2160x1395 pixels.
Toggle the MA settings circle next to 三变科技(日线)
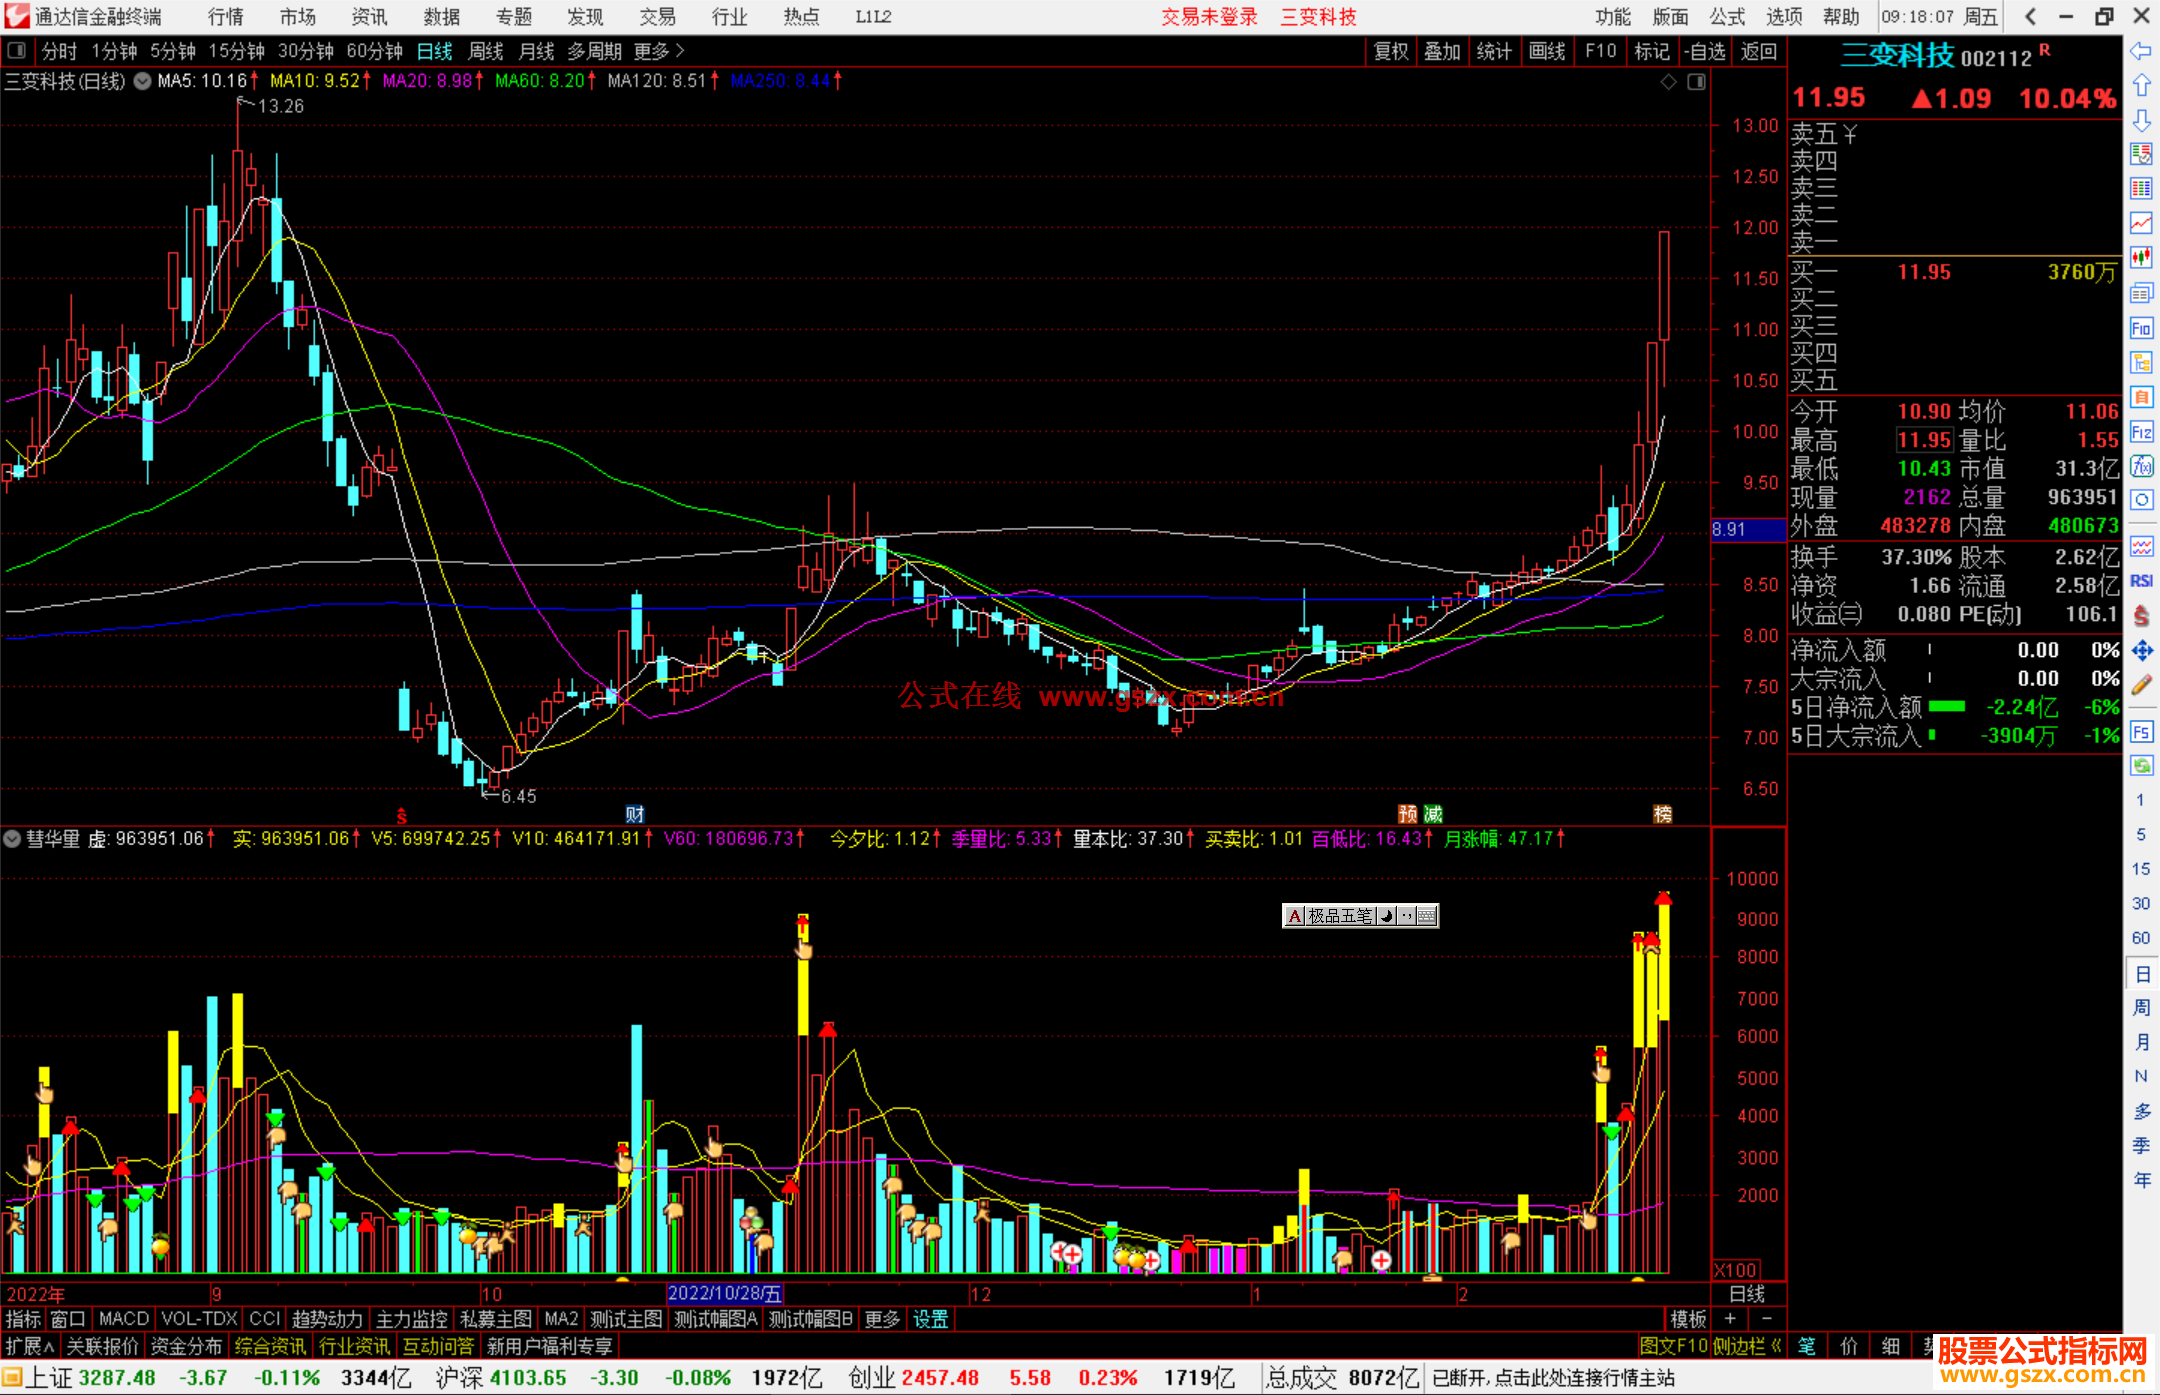pos(143,81)
